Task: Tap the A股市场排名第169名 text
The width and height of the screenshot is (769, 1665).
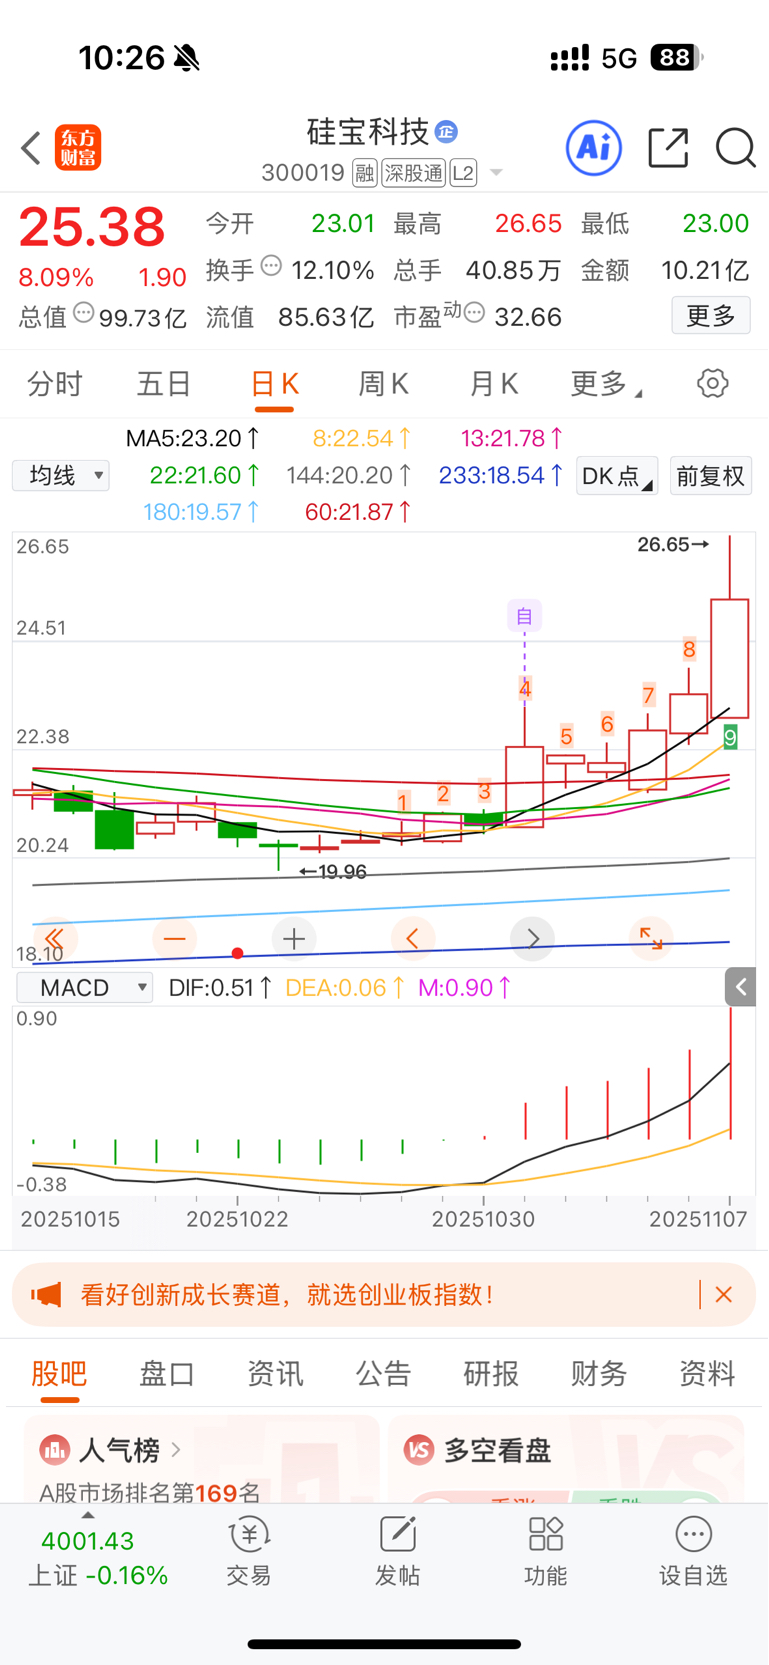Action: pos(150,1493)
